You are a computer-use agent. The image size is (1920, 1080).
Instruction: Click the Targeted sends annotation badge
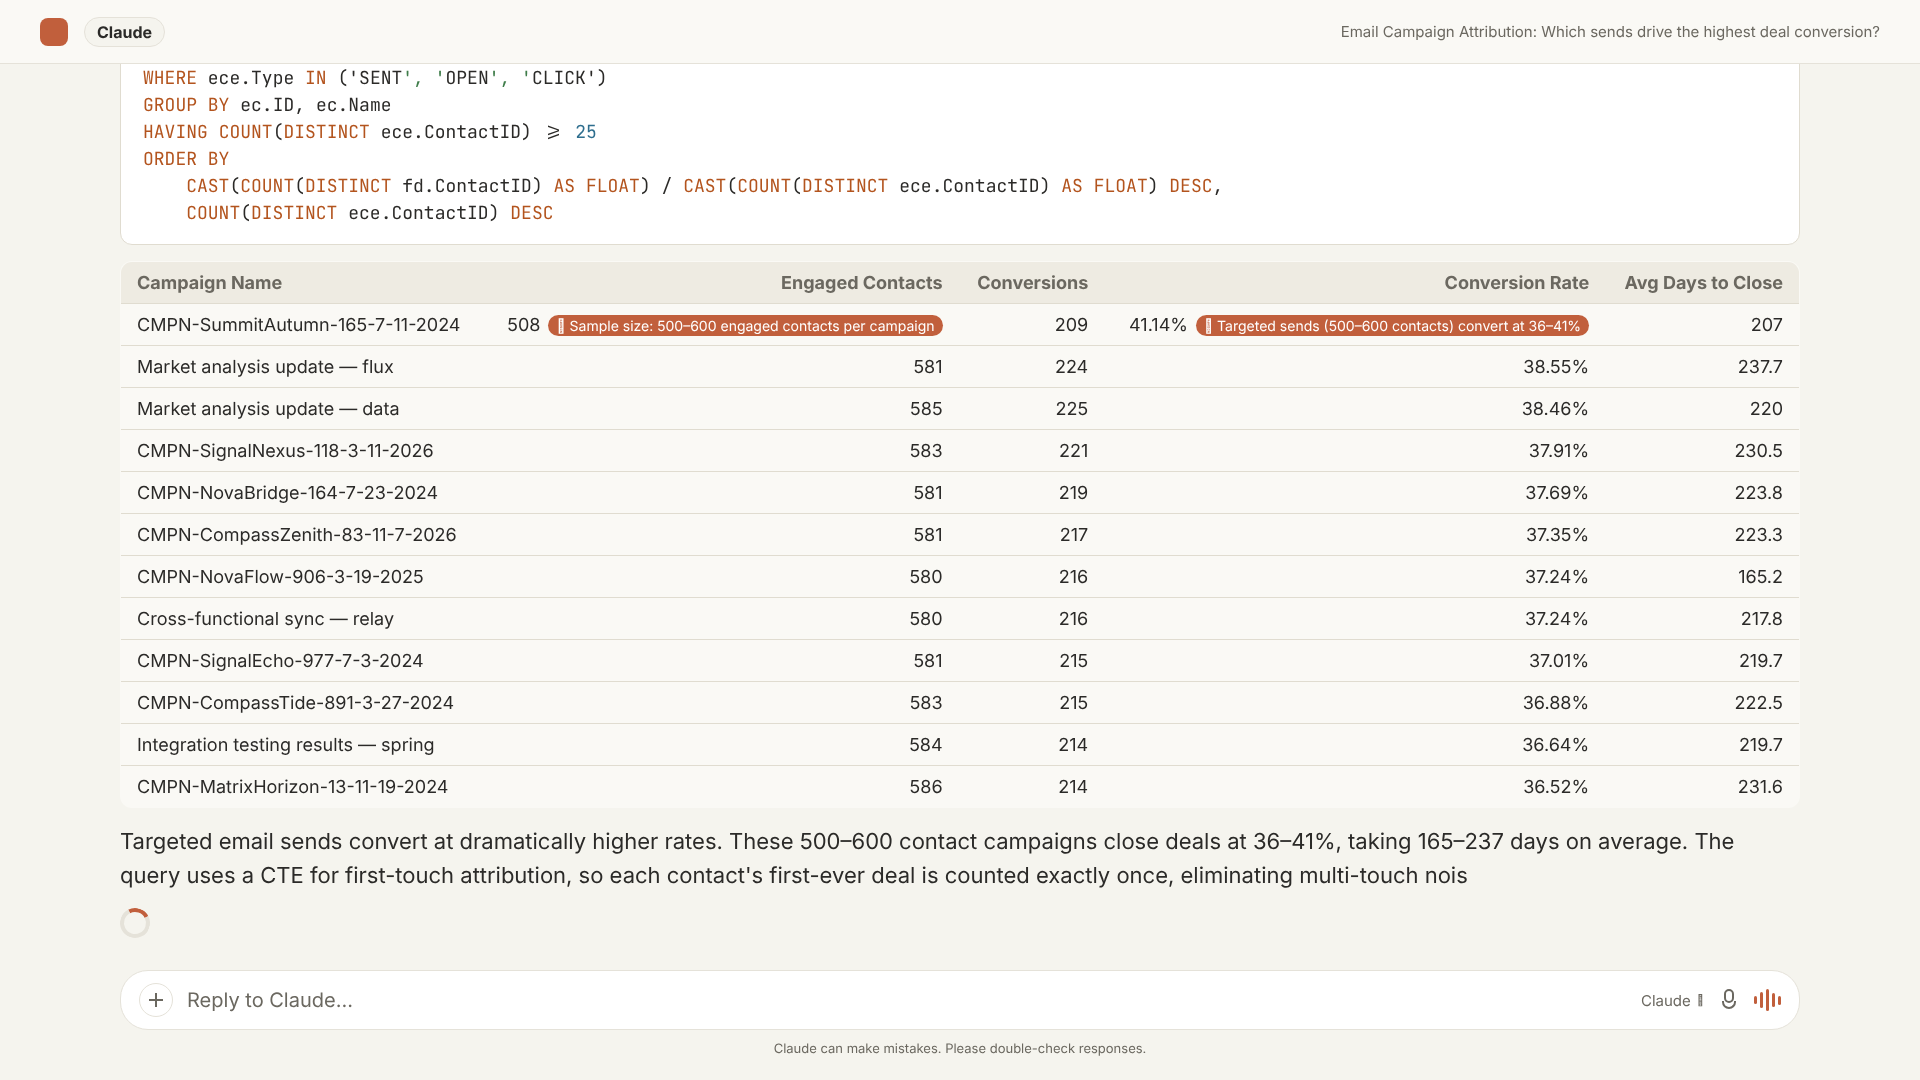pos(1392,326)
